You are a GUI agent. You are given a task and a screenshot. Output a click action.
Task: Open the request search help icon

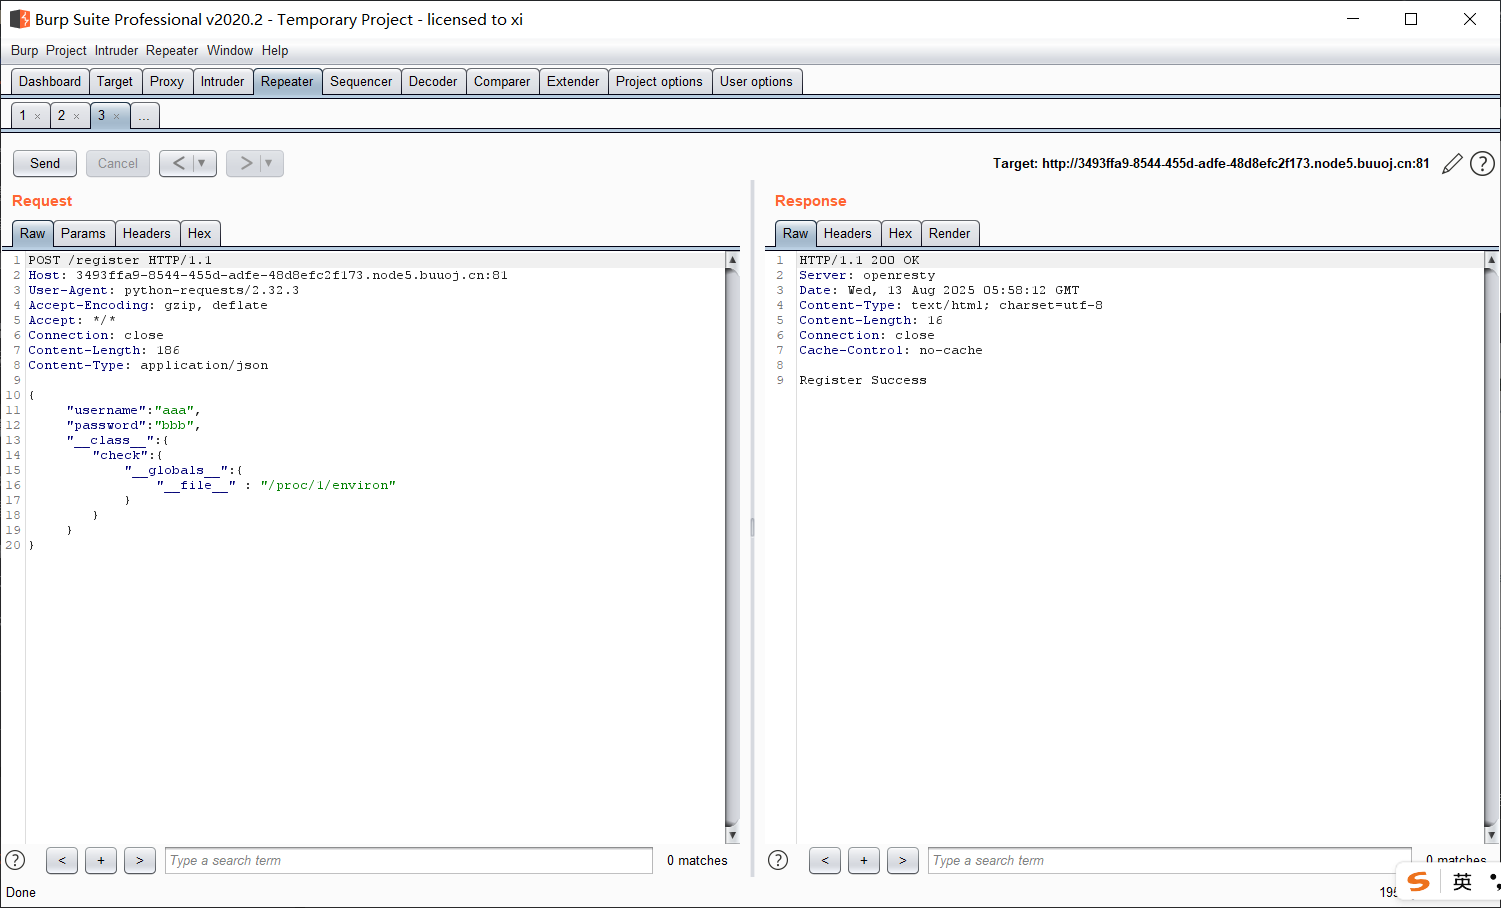(x=15, y=860)
